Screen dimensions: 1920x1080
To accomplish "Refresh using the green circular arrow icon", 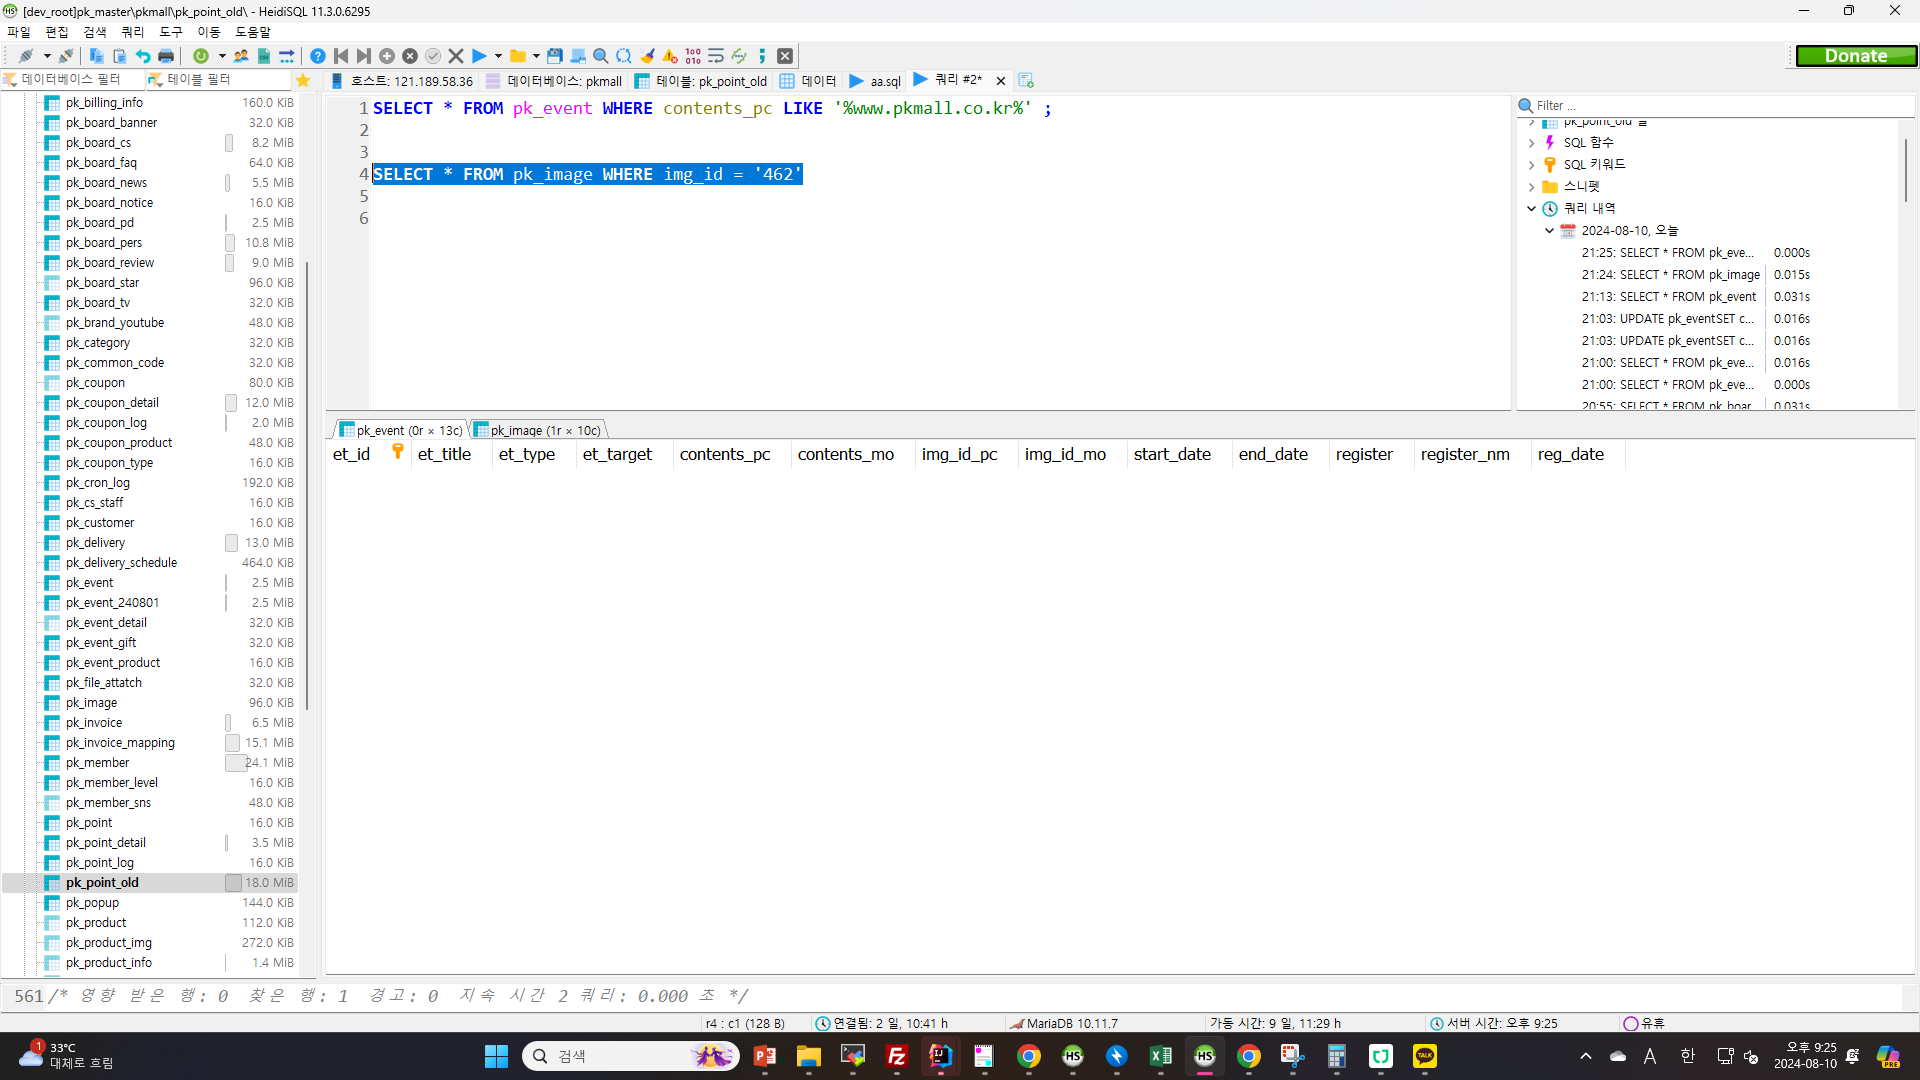I will [x=201, y=56].
